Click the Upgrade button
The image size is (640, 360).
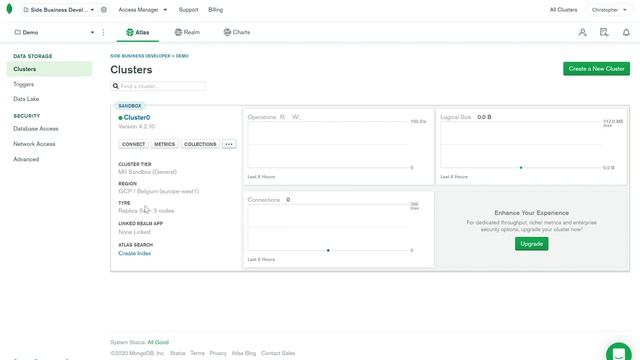click(531, 244)
